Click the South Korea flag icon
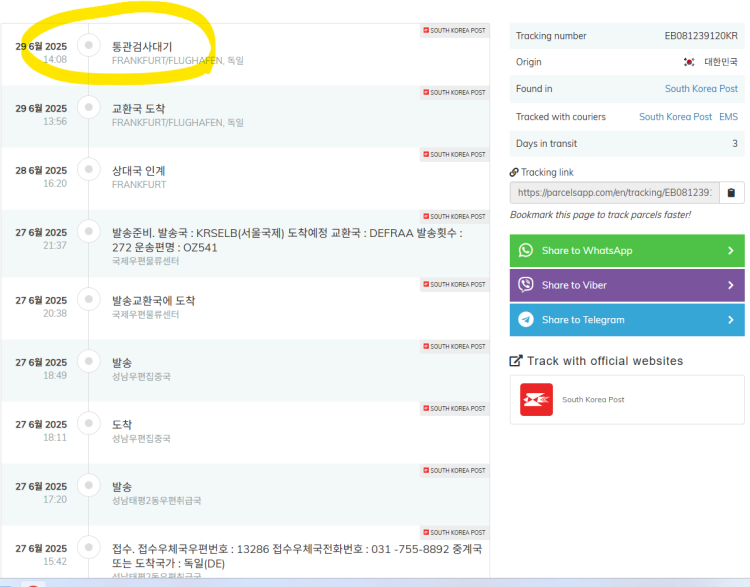The height and width of the screenshot is (587, 750). pyautogui.click(x=689, y=62)
